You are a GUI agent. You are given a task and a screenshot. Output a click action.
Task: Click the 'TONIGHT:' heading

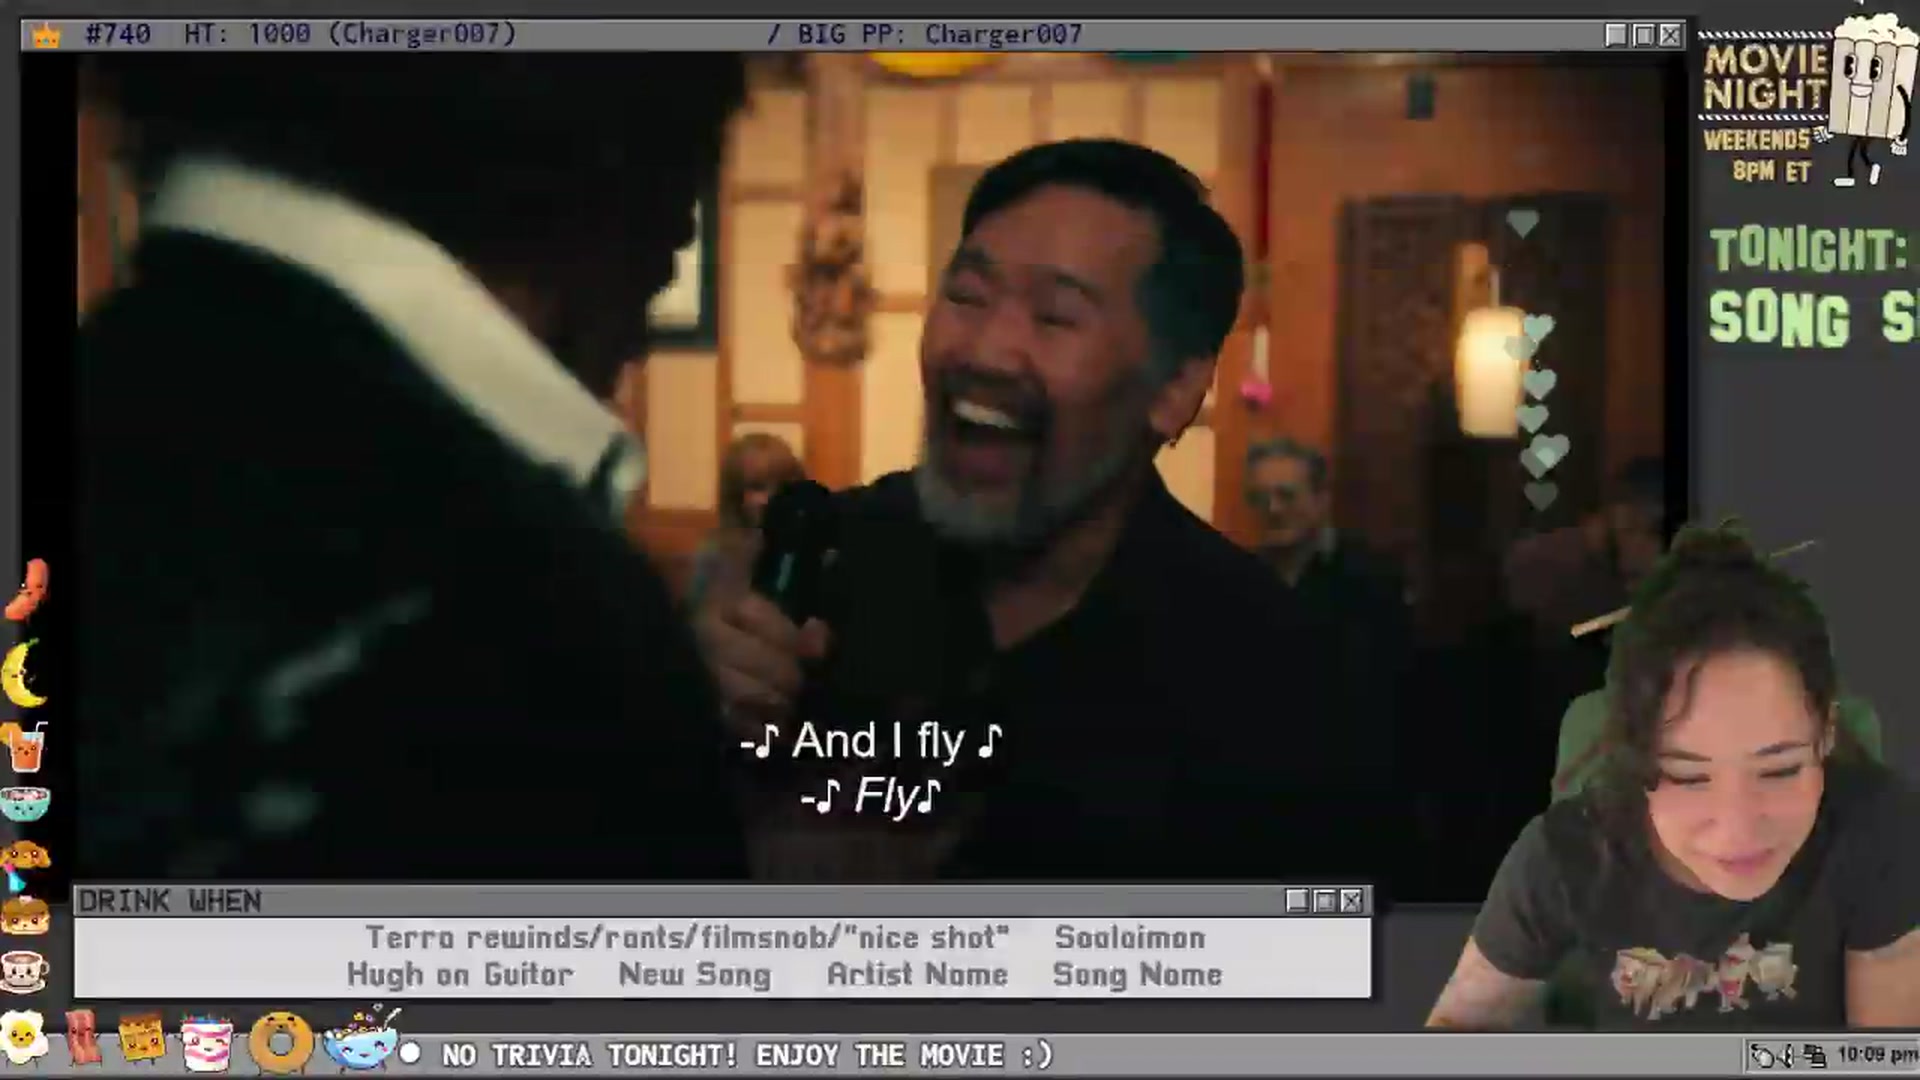tap(1808, 250)
